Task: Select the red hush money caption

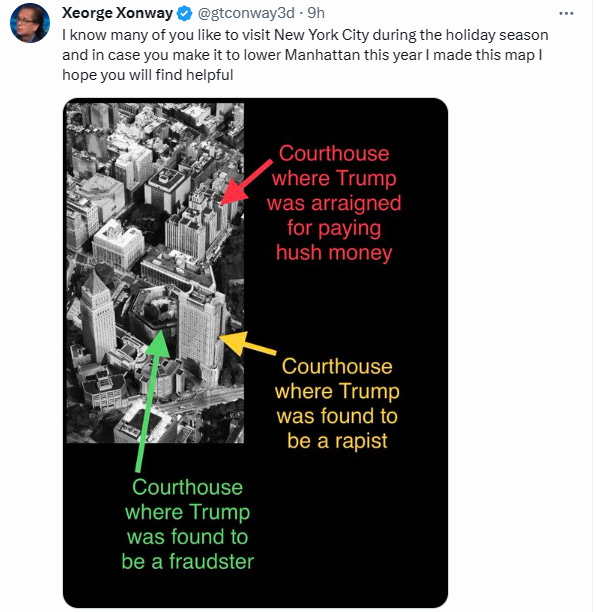Action: coord(334,203)
